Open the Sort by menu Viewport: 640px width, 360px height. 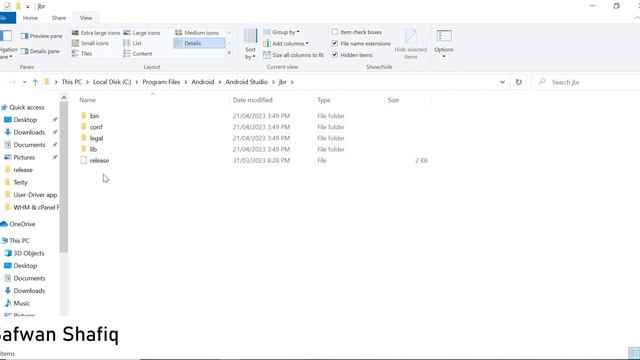click(250, 44)
